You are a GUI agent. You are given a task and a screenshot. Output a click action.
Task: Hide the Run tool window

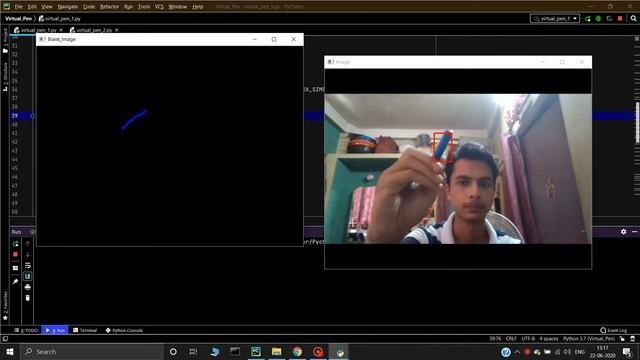pyautogui.click(x=634, y=231)
